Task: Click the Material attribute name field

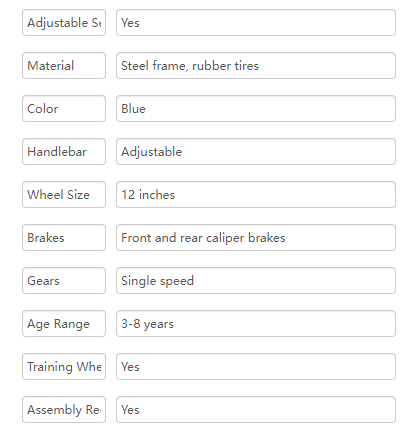Action: point(64,66)
